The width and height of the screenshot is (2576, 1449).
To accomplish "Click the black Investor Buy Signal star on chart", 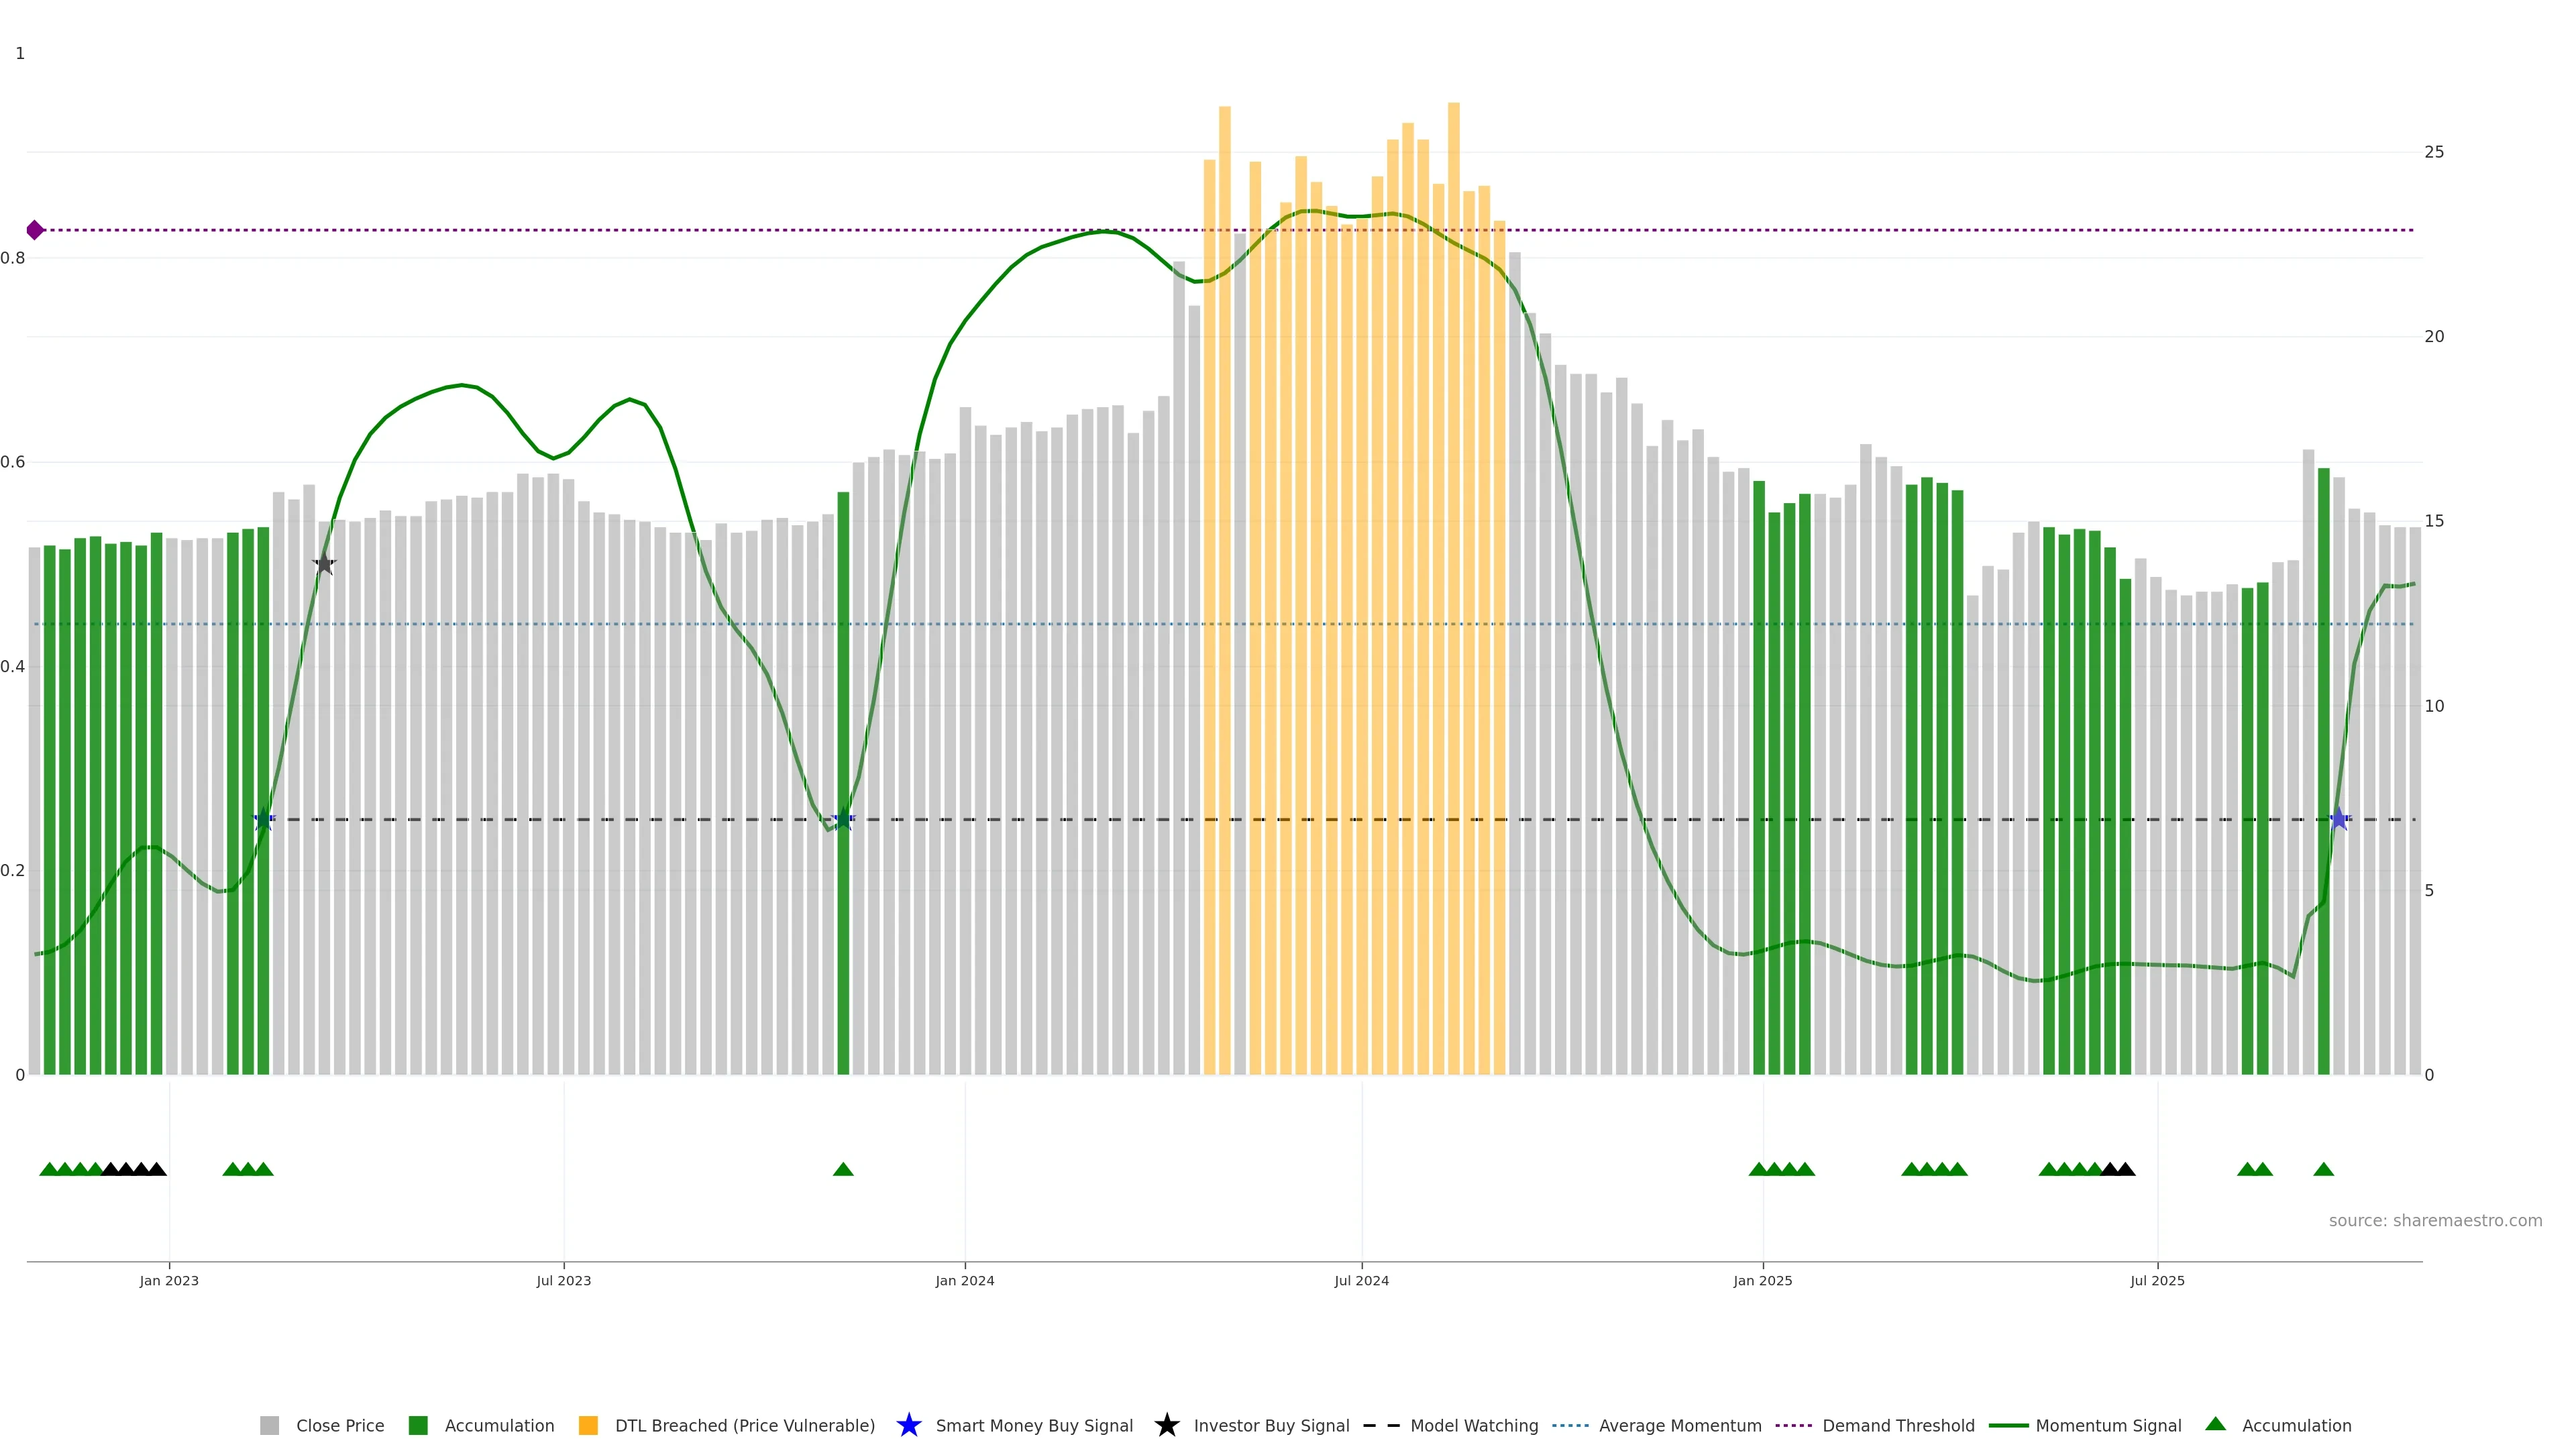I will [x=324, y=564].
